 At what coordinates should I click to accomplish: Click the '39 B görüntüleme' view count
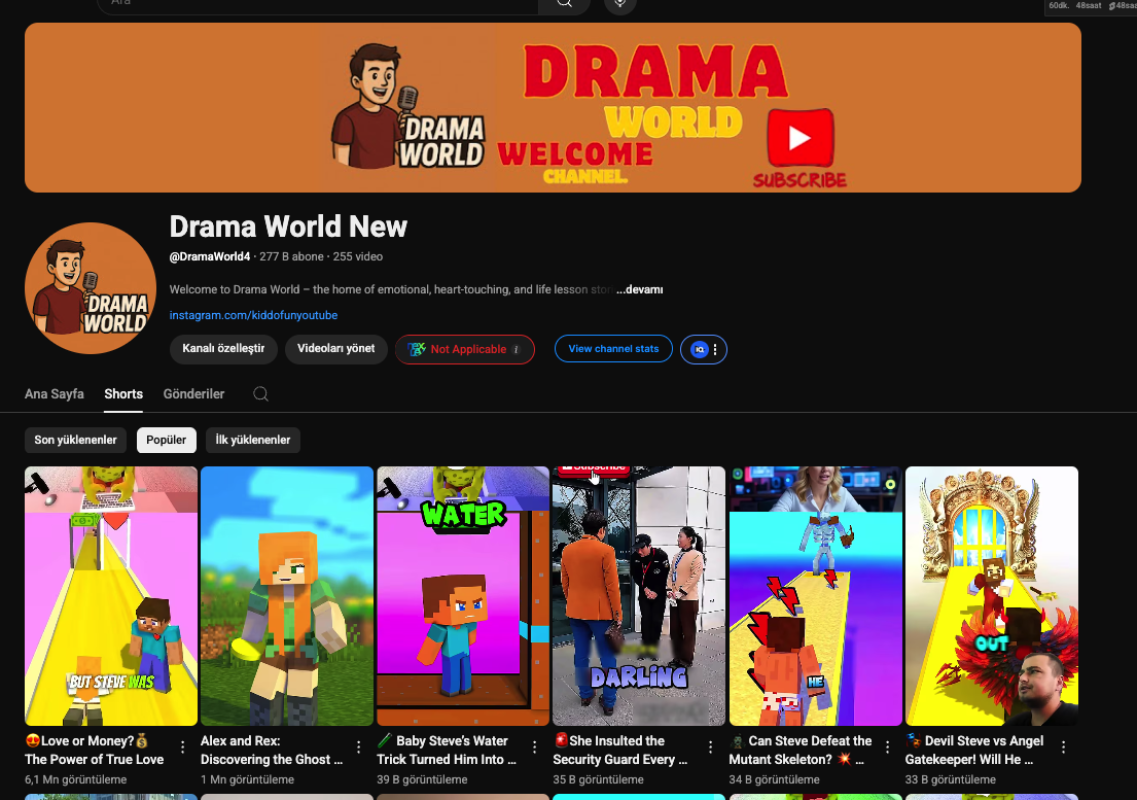(x=422, y=780)
